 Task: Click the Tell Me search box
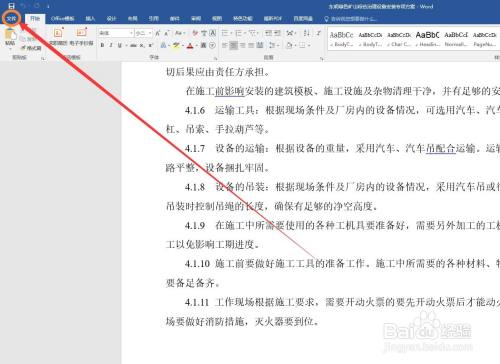351,19
